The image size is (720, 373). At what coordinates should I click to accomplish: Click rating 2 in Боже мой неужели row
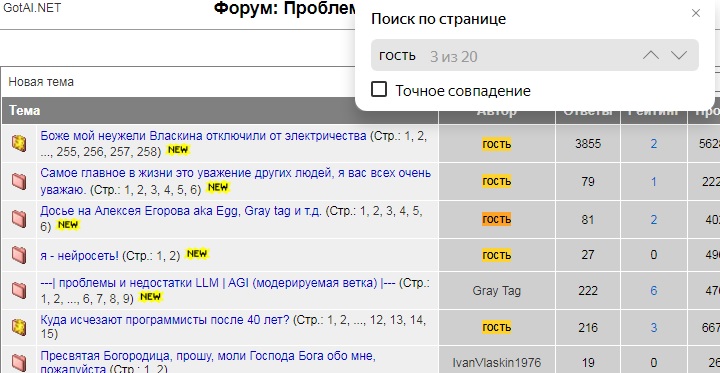coord(653,144)
